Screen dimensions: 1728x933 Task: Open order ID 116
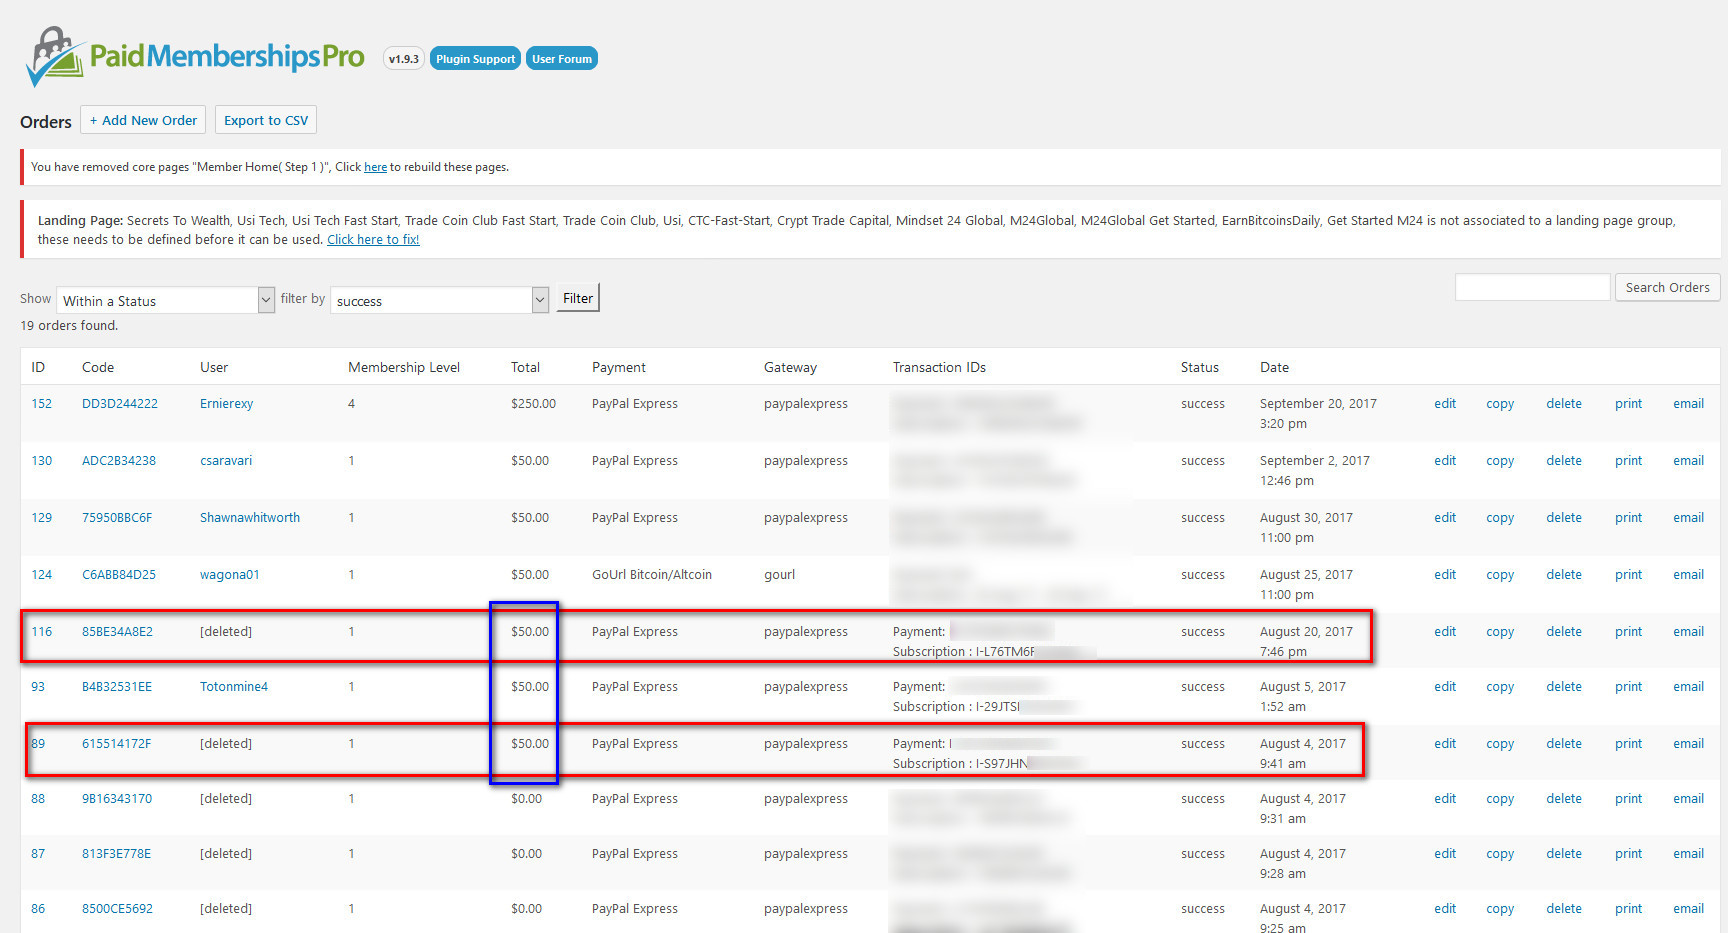coord(41,632)
